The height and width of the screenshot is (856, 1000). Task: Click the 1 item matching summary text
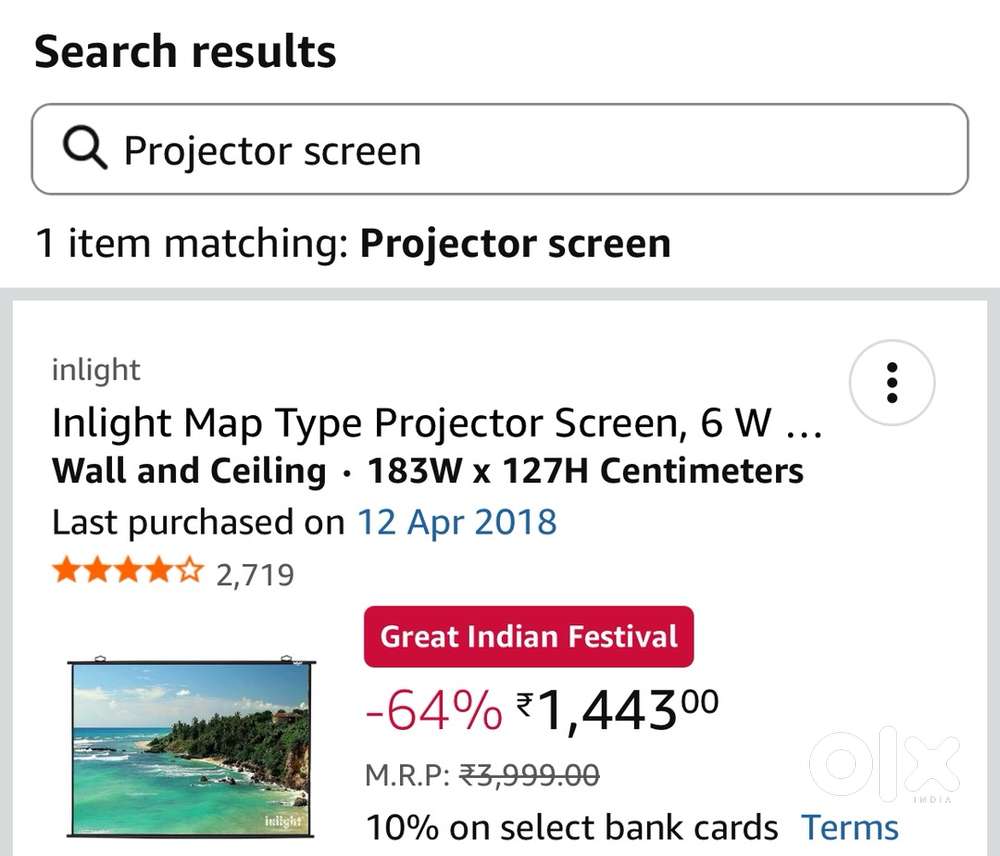point(353,243)
